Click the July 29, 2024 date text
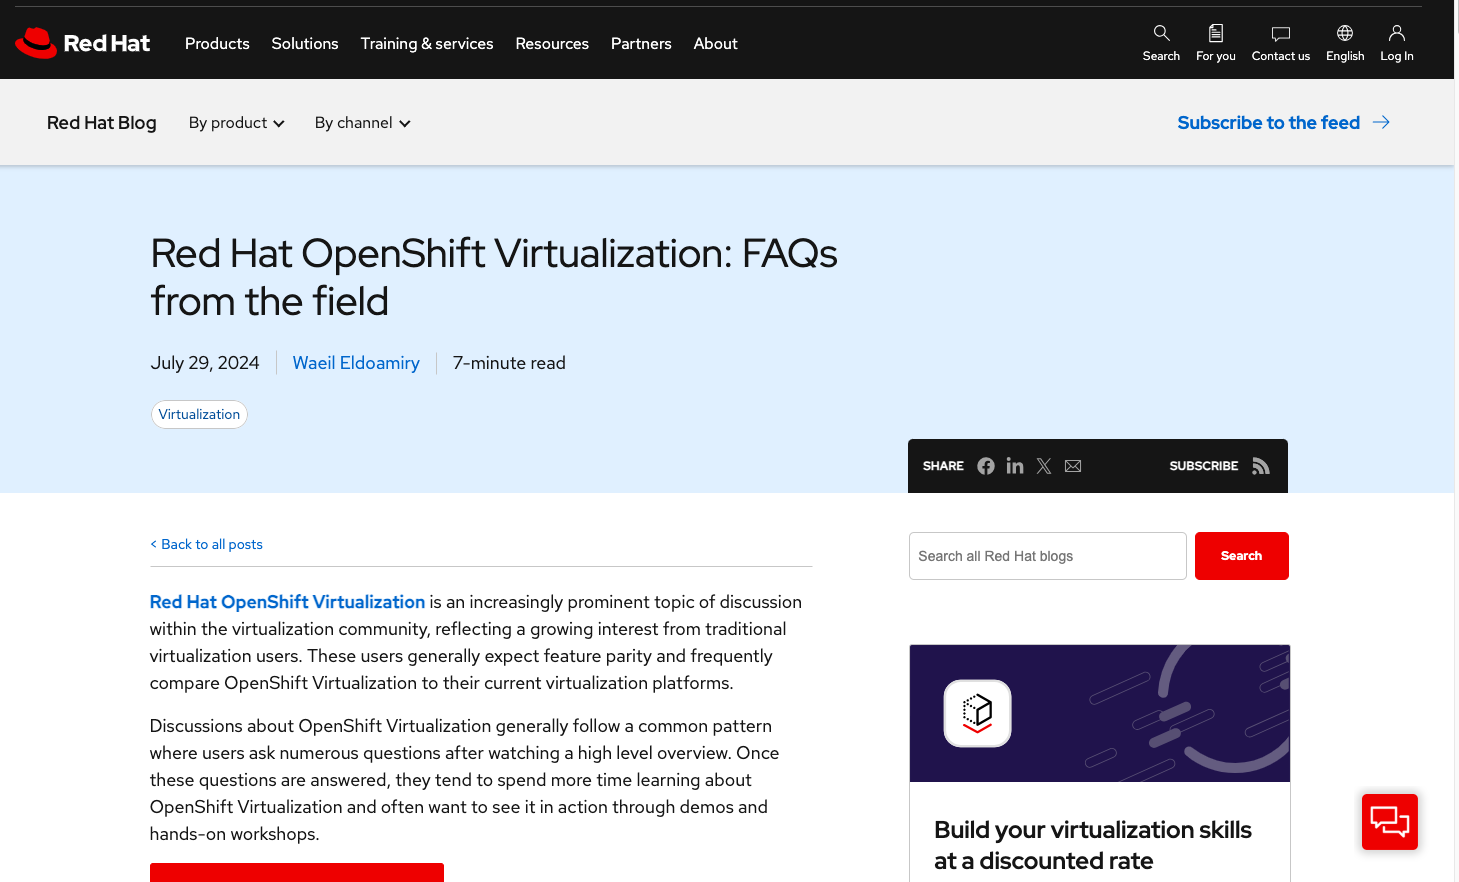This screenshot has height=882, width=1459. click(205, 363)
